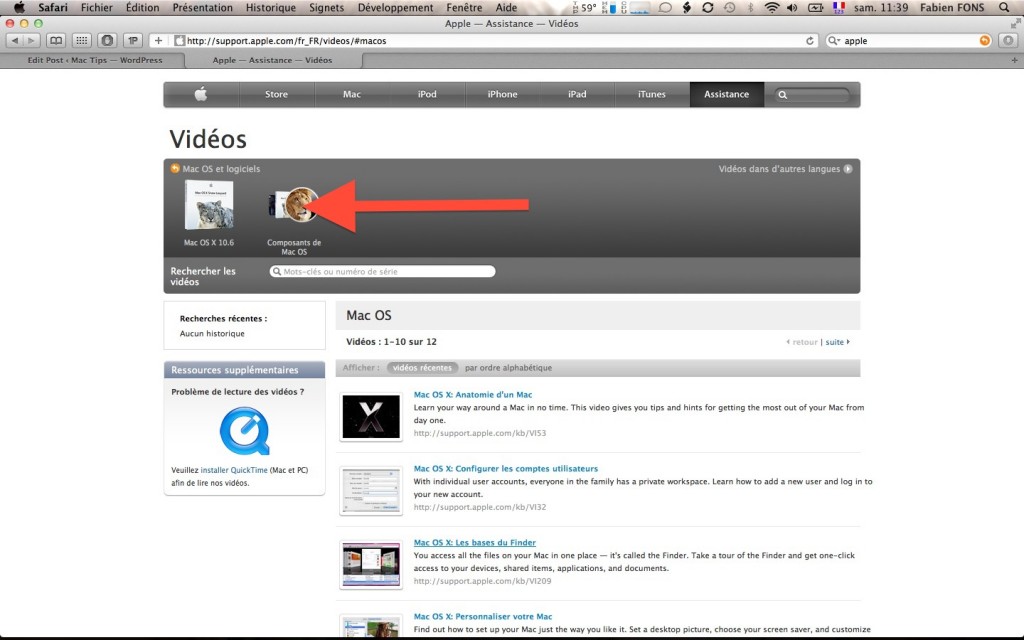Click the Les bases du Finder video thumbnail
The width and height of the screenshot is (1024, 640).
coord(371,564)
